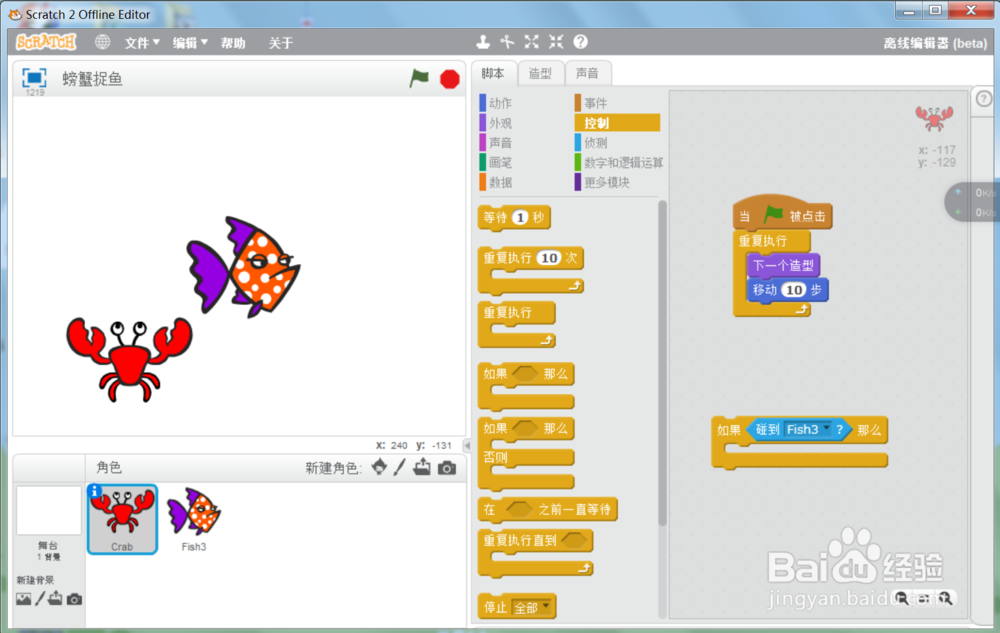Switch to the 造型 tab
The height and width of the screenshot is (633, 1000).
(x=541, y=72)
